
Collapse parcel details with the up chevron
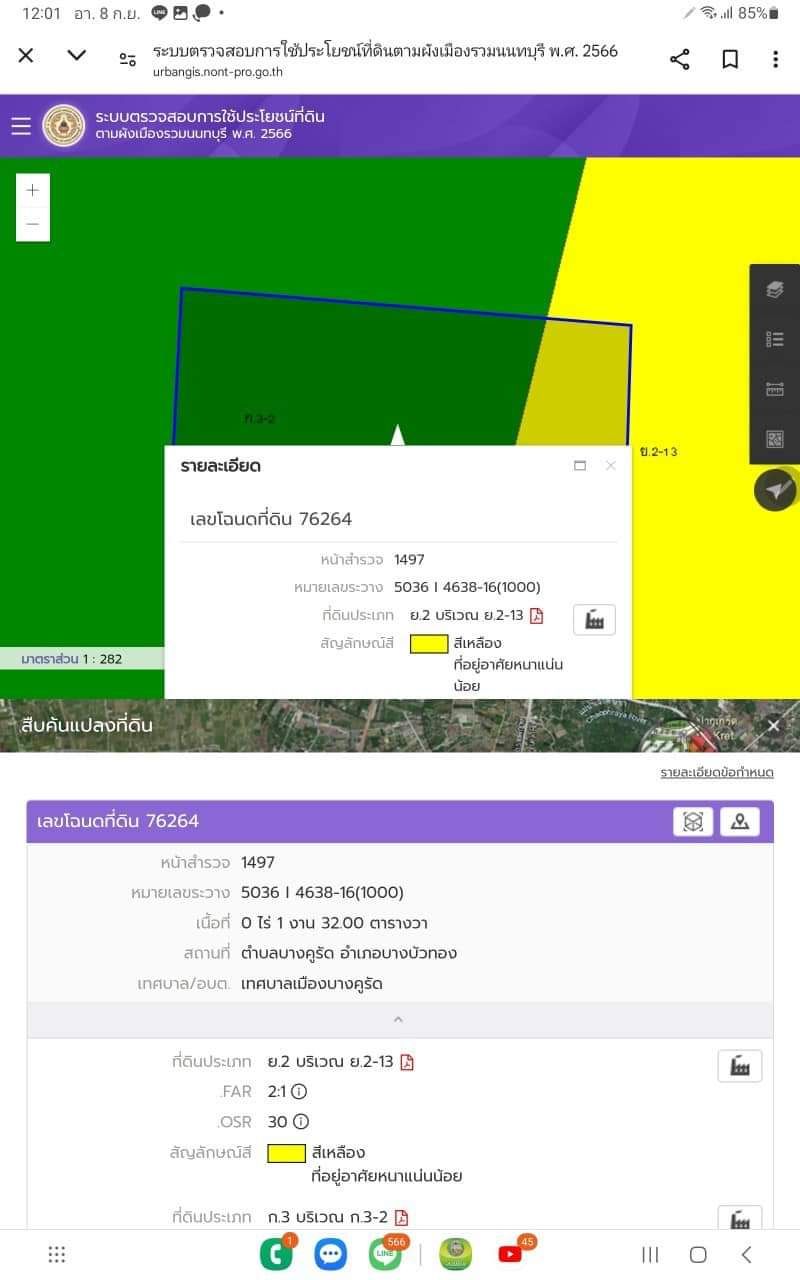tap(398, 1020)
